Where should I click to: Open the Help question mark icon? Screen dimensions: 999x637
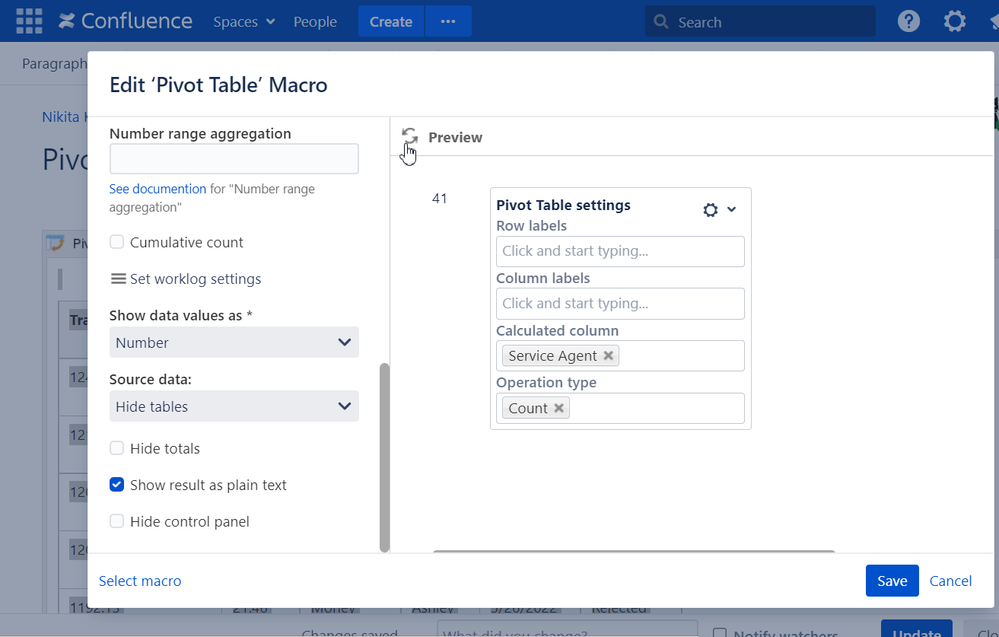pos(909,21)
